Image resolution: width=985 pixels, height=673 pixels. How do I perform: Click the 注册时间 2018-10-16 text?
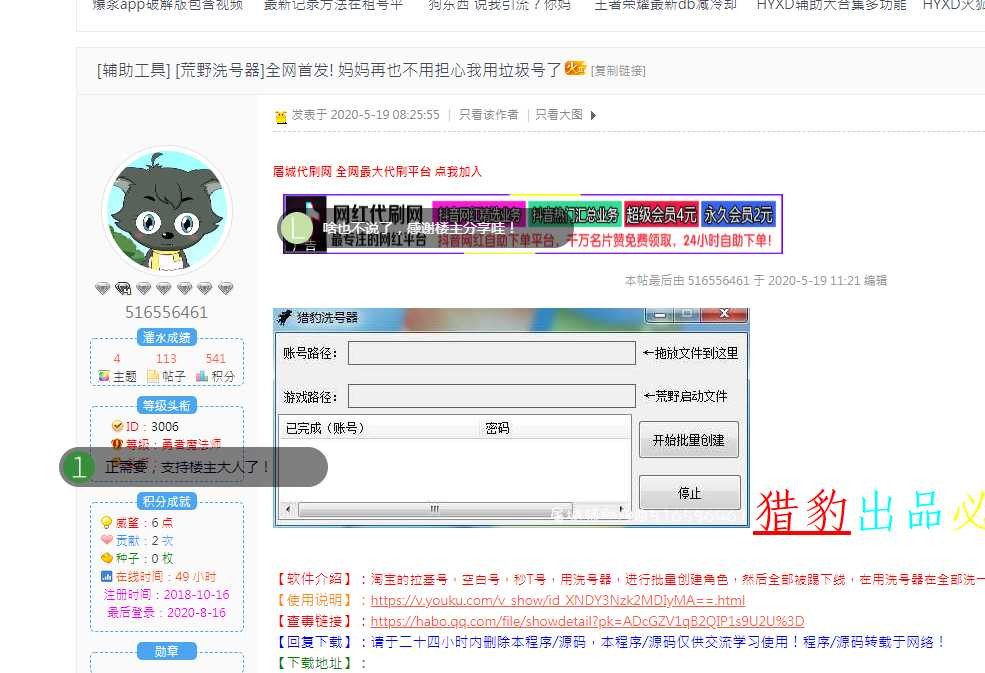[166, 594]
